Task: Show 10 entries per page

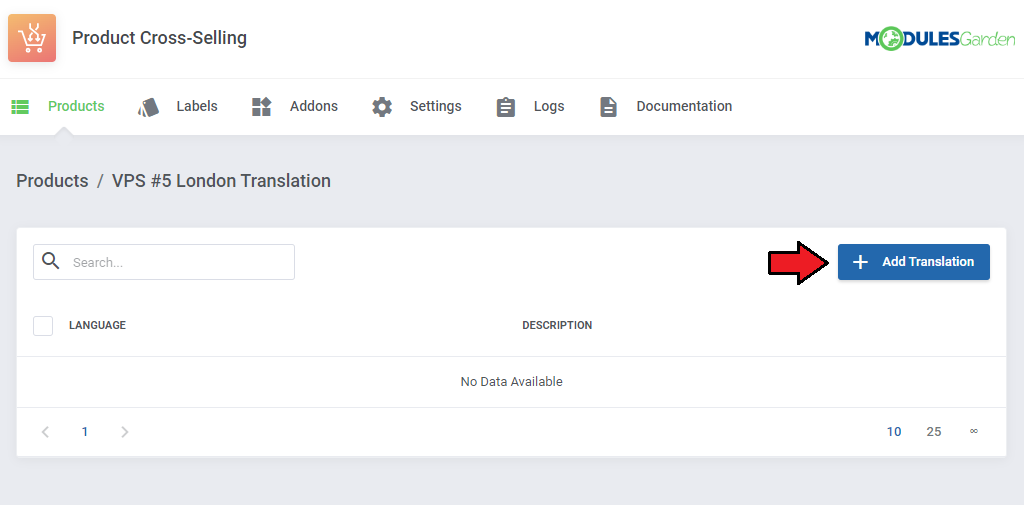Action: [894, 432]
